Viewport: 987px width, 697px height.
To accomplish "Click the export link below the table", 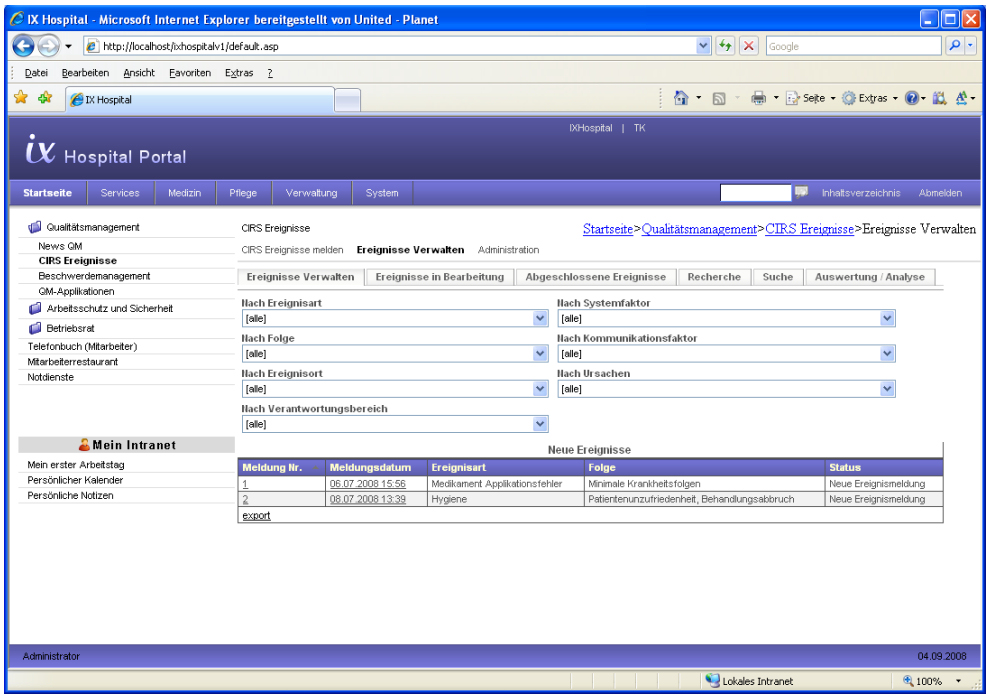I will pos(256,516).
